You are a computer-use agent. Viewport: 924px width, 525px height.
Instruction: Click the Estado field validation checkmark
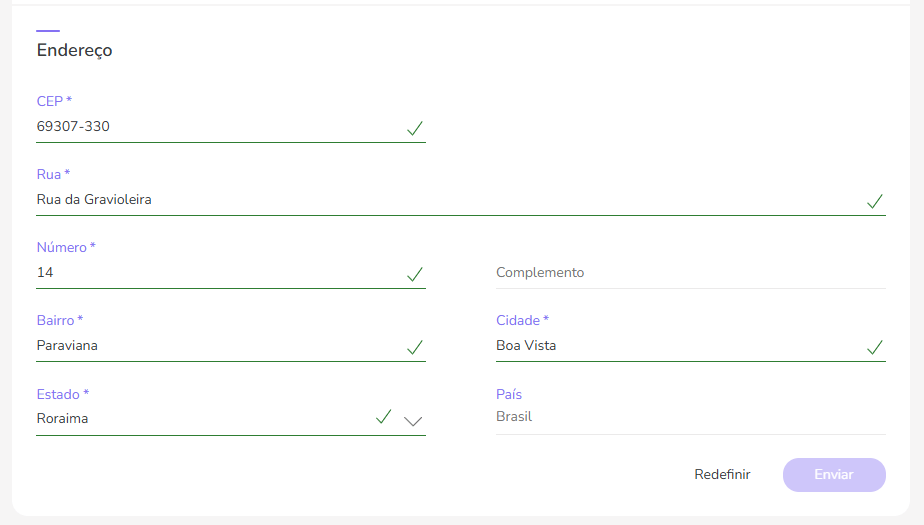tap(383, 416)
